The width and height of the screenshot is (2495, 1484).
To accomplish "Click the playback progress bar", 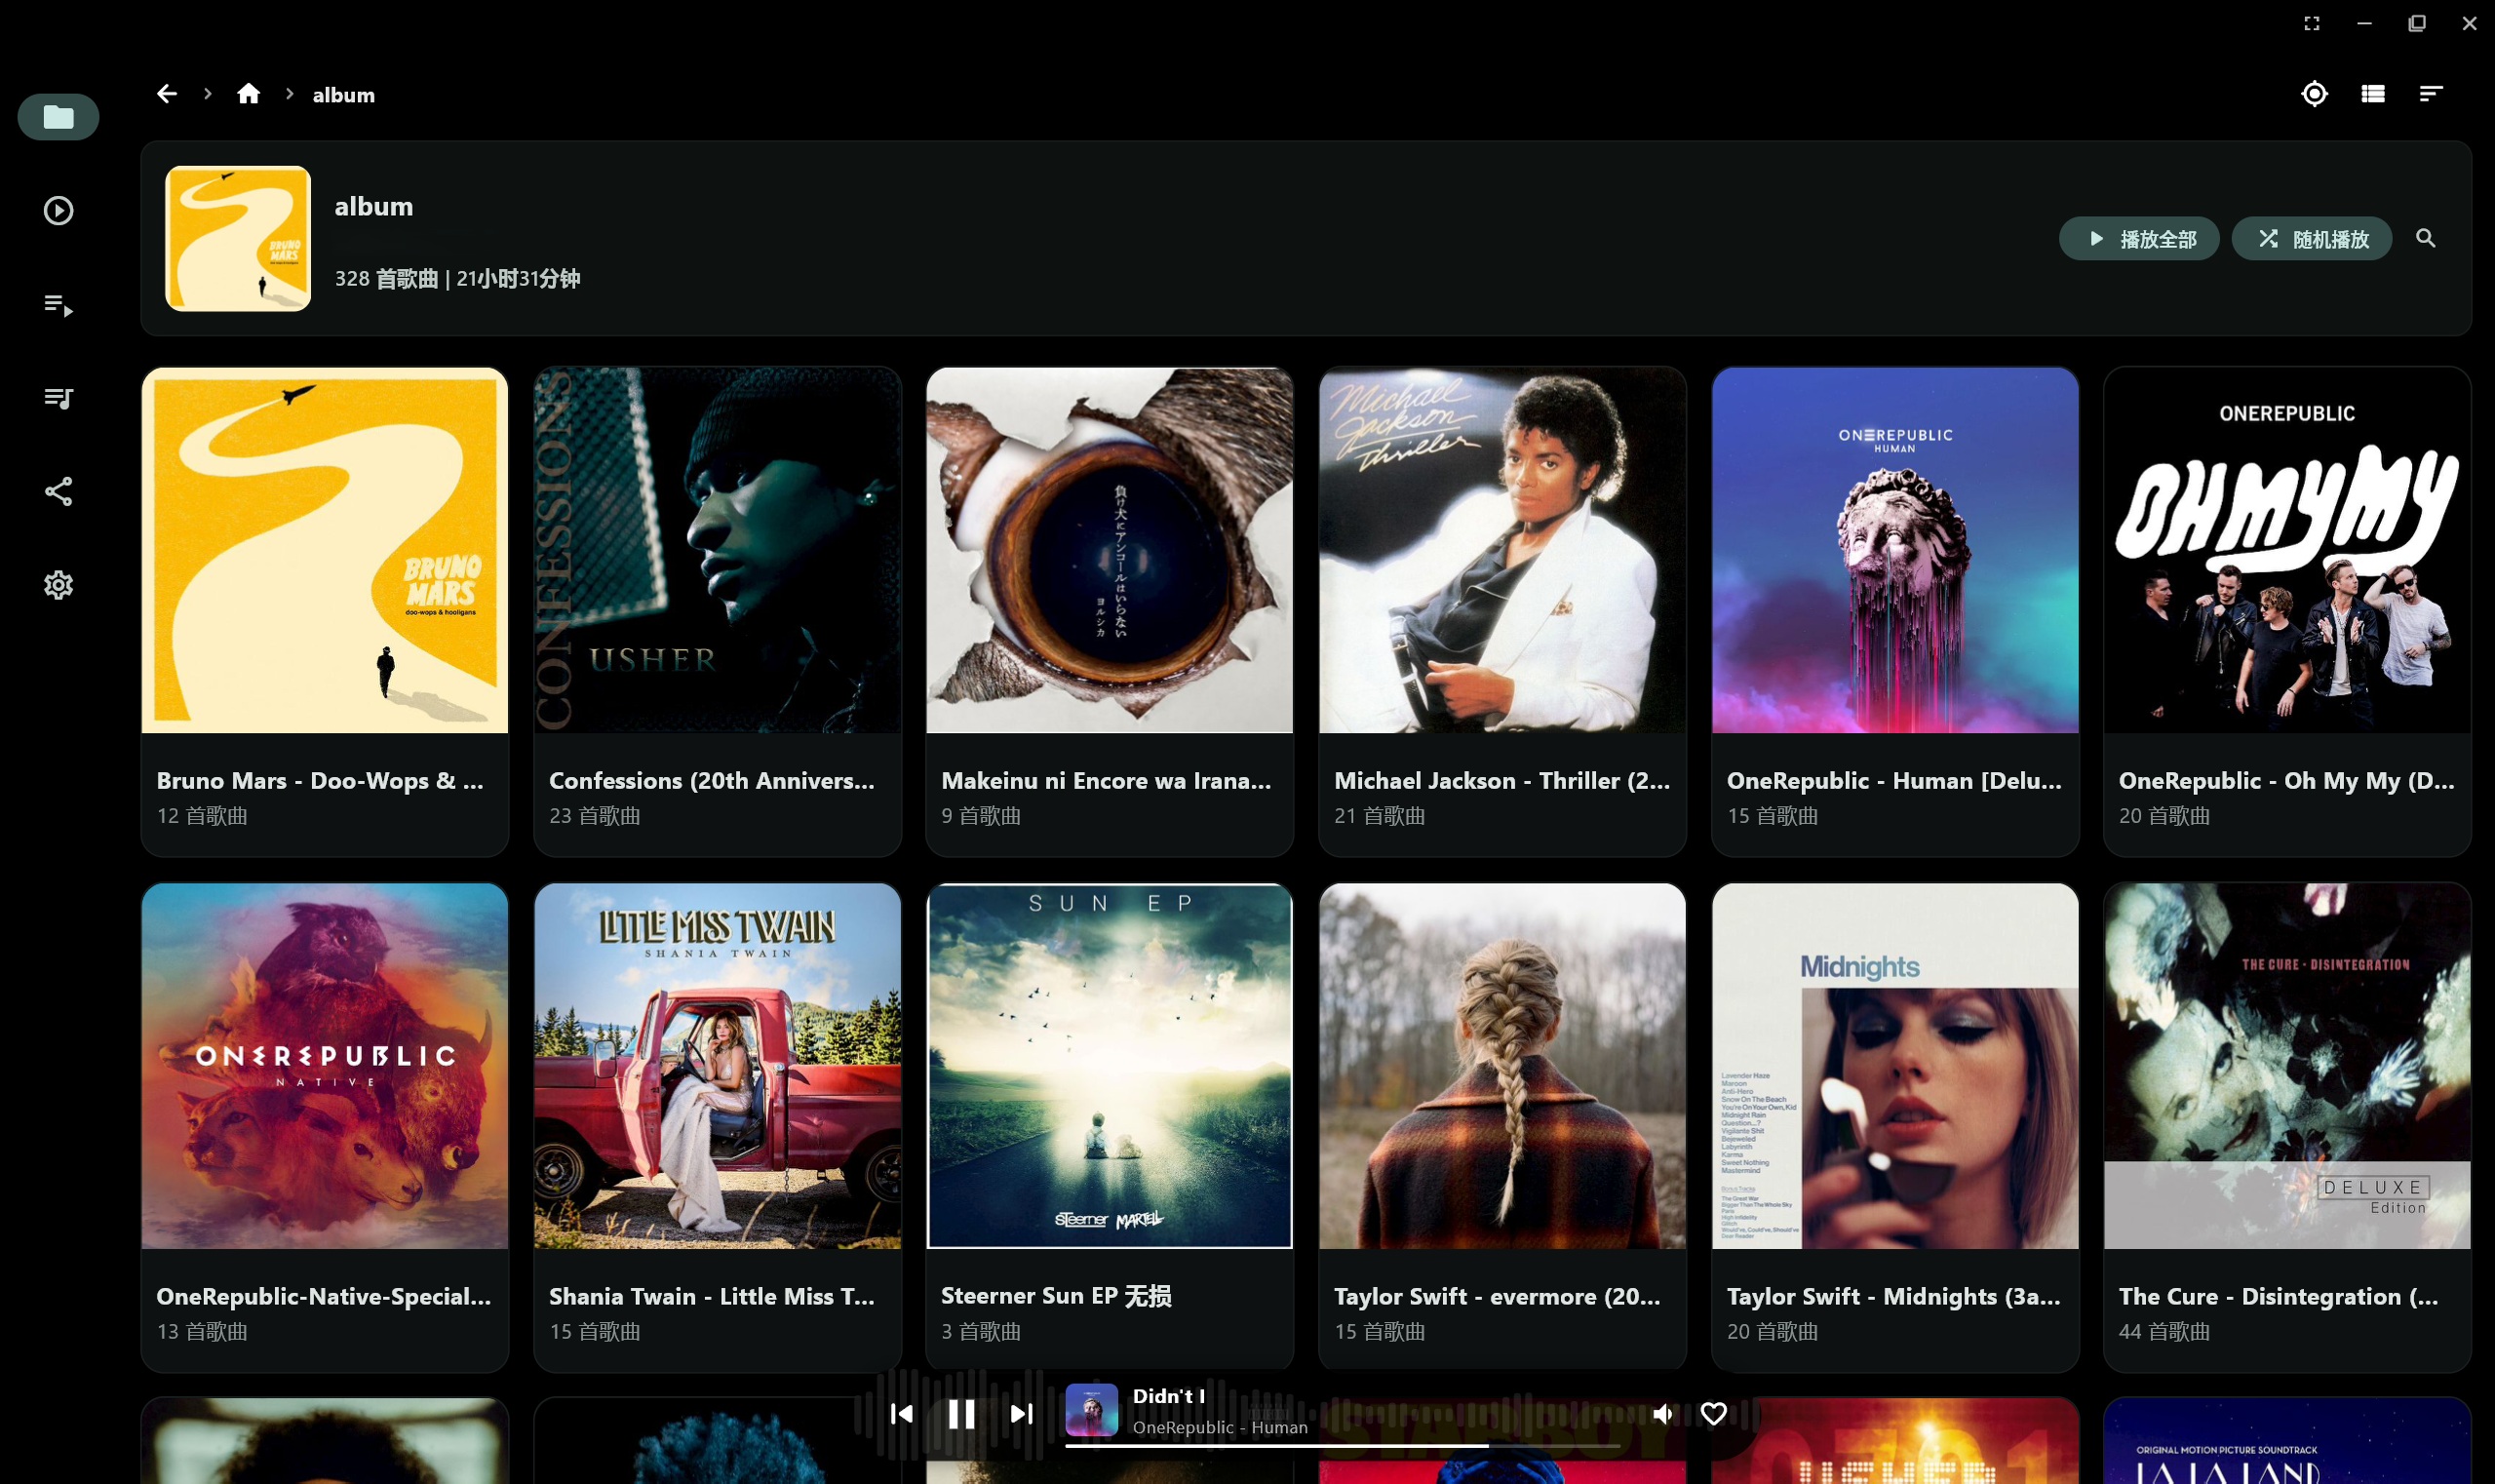I will coord(1342,1446).
